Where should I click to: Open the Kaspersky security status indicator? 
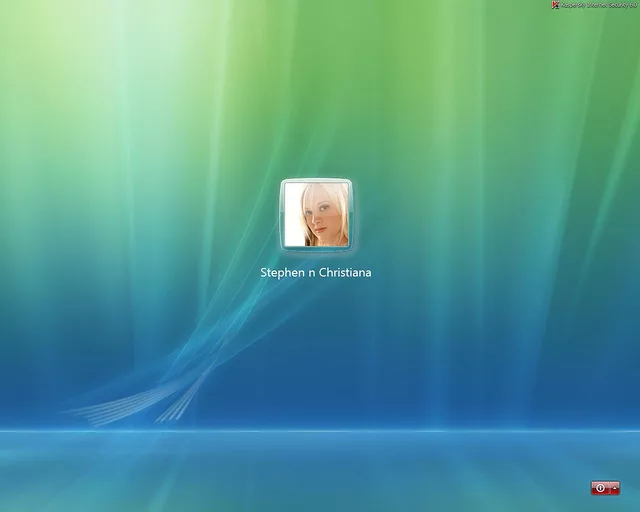click(555, 5)
